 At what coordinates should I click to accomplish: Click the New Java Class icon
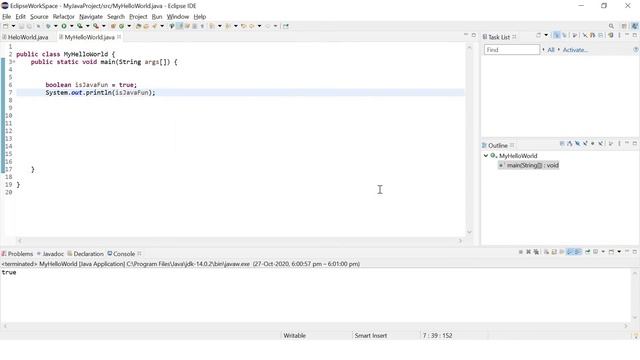click(121, 26)
